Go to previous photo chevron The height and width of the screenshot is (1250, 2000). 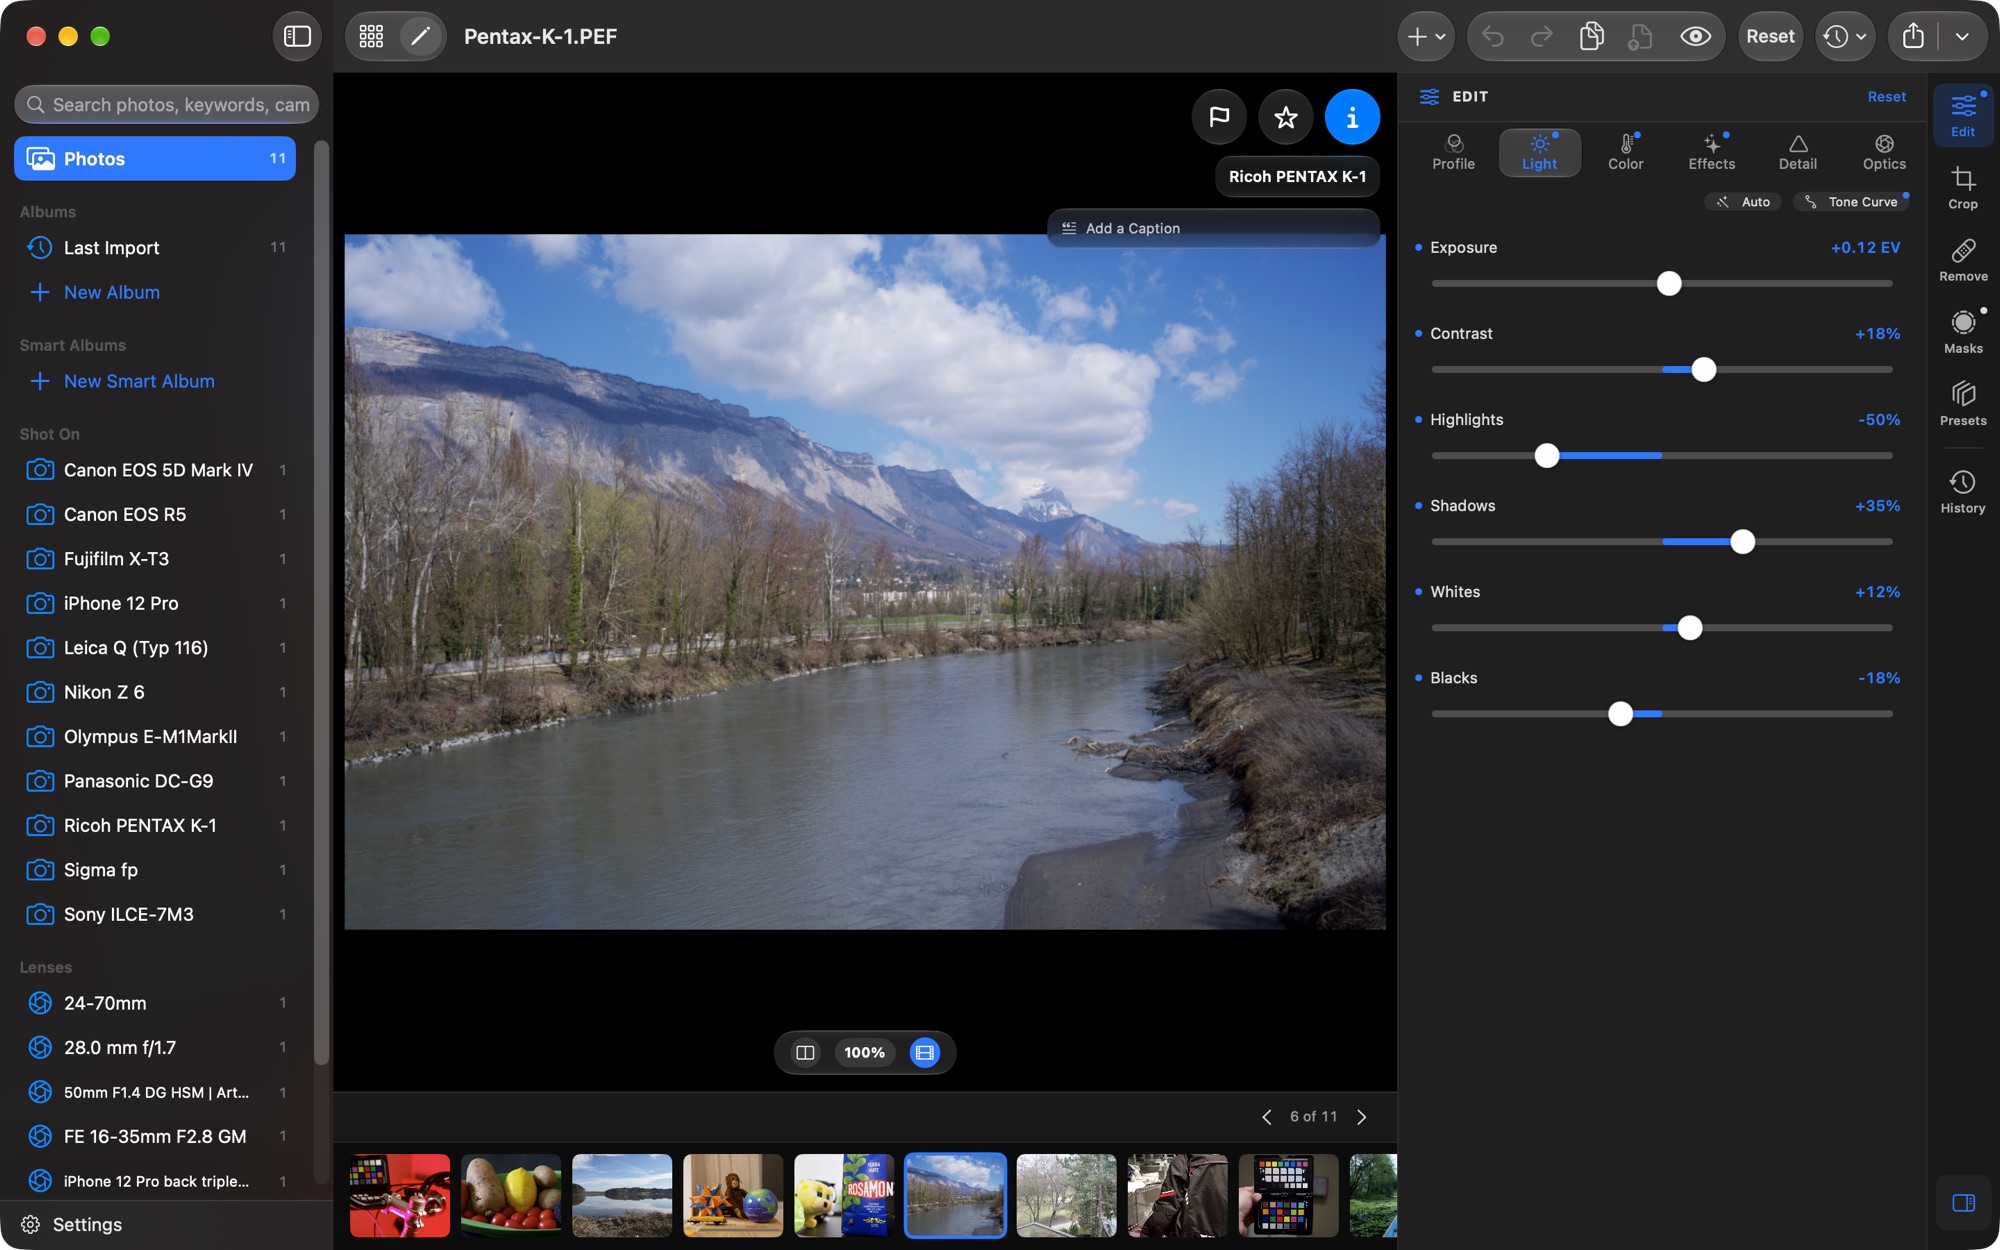(1267, 1117)
